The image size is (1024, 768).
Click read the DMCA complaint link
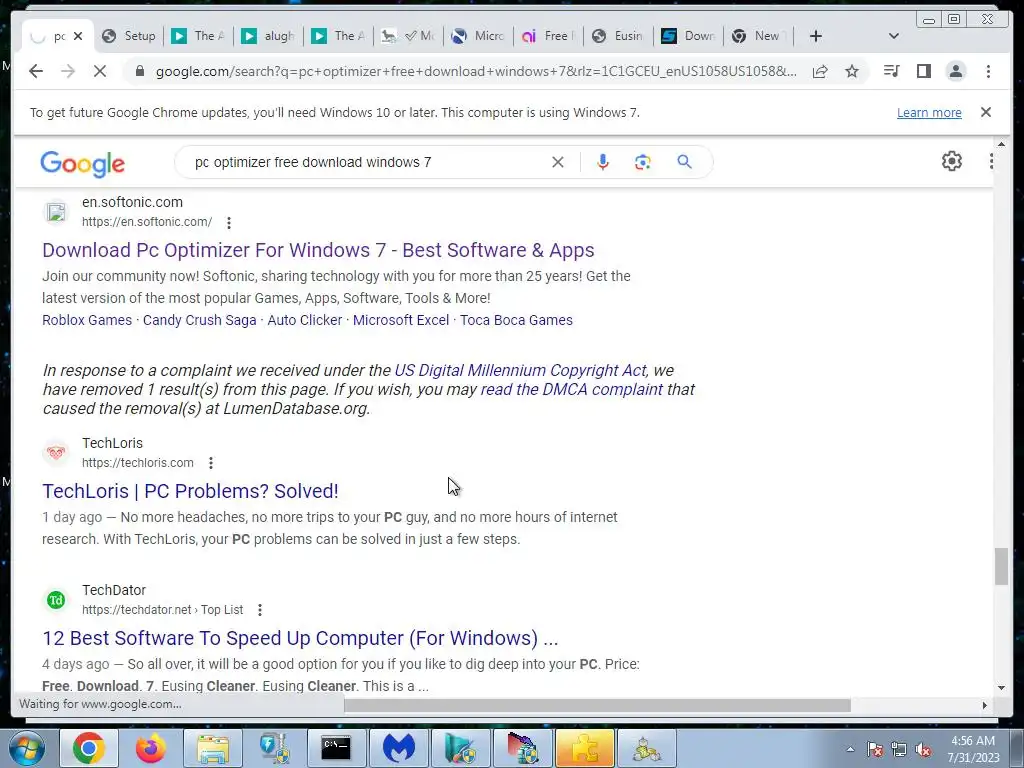point(571,389)
